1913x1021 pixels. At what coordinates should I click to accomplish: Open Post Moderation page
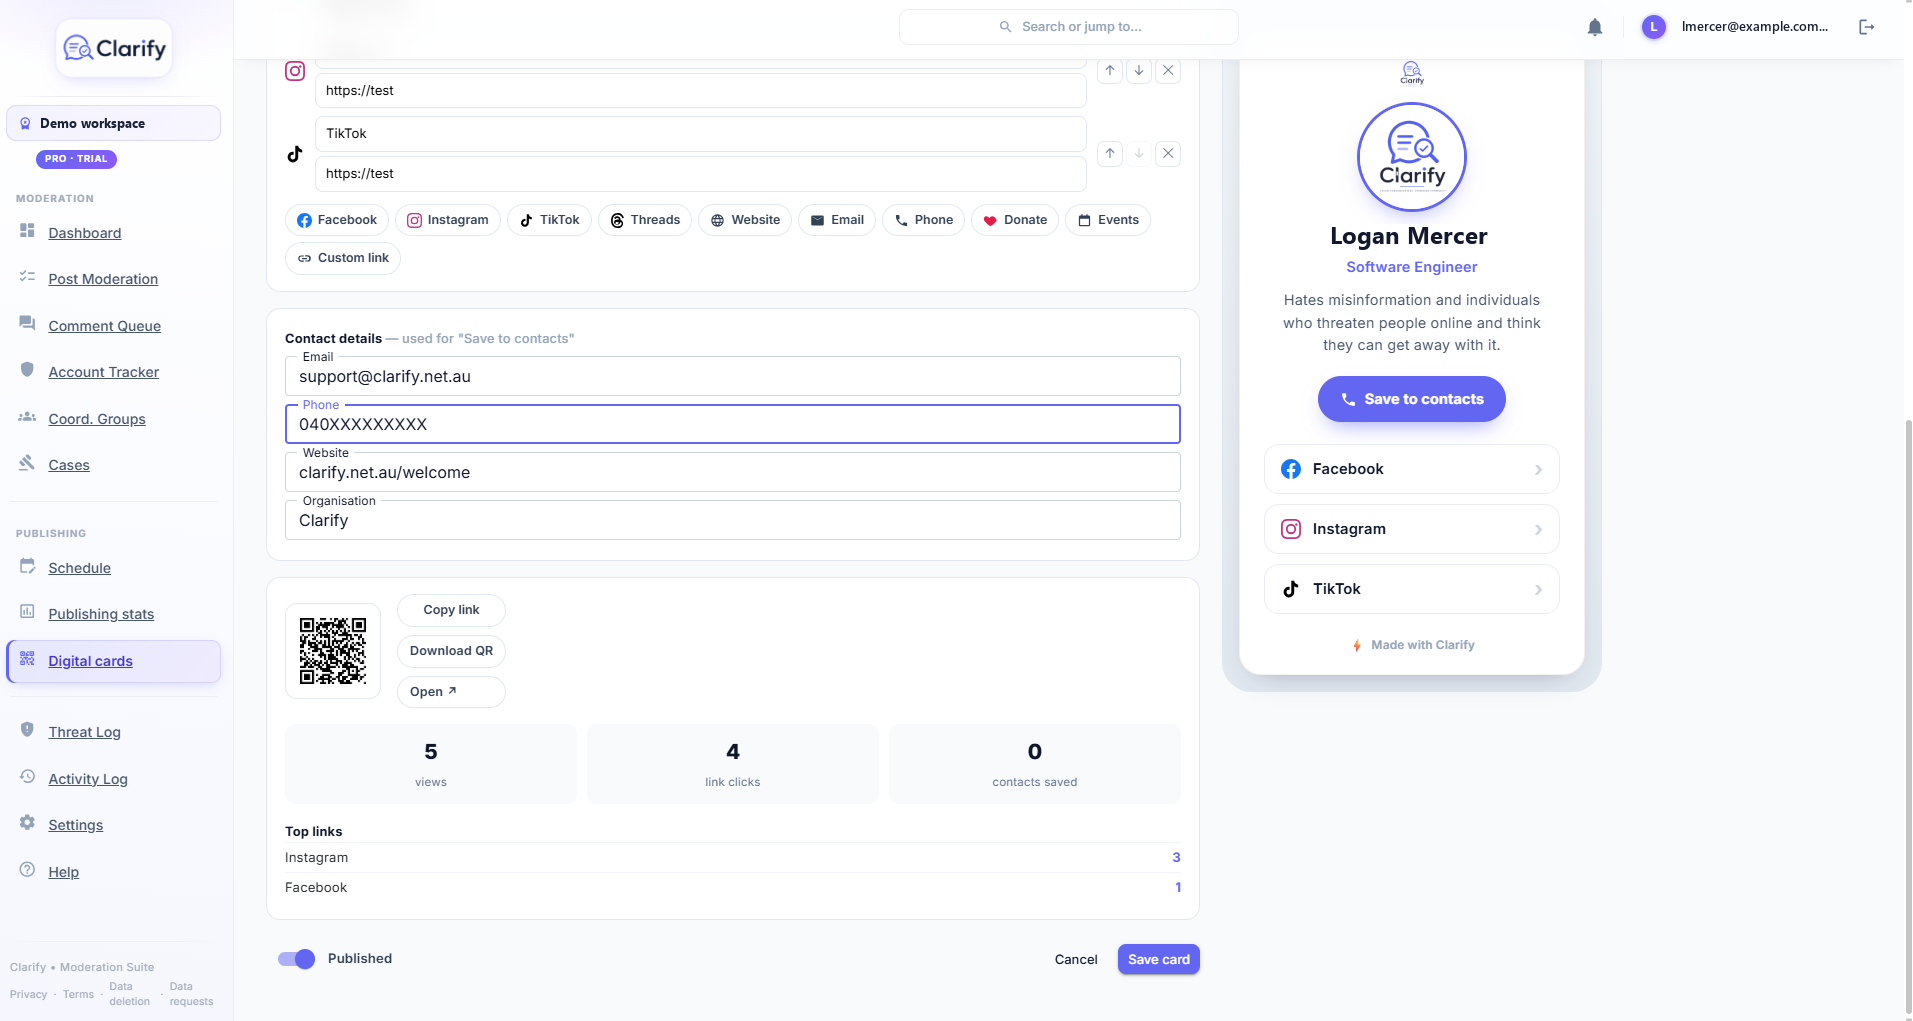click(103, 279)
